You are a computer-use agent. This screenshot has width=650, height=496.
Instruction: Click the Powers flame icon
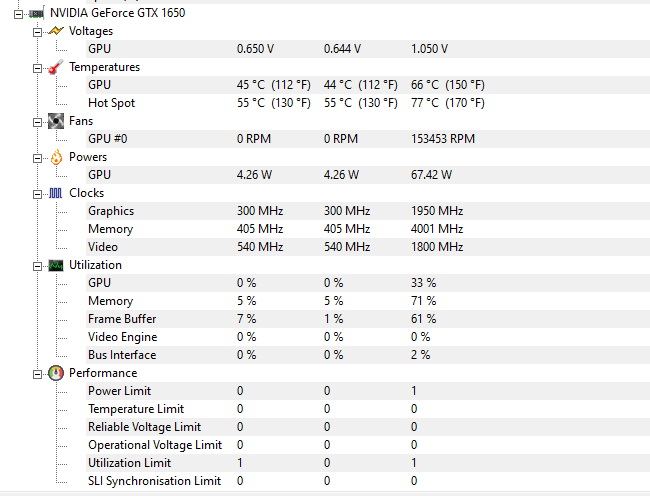56,157
